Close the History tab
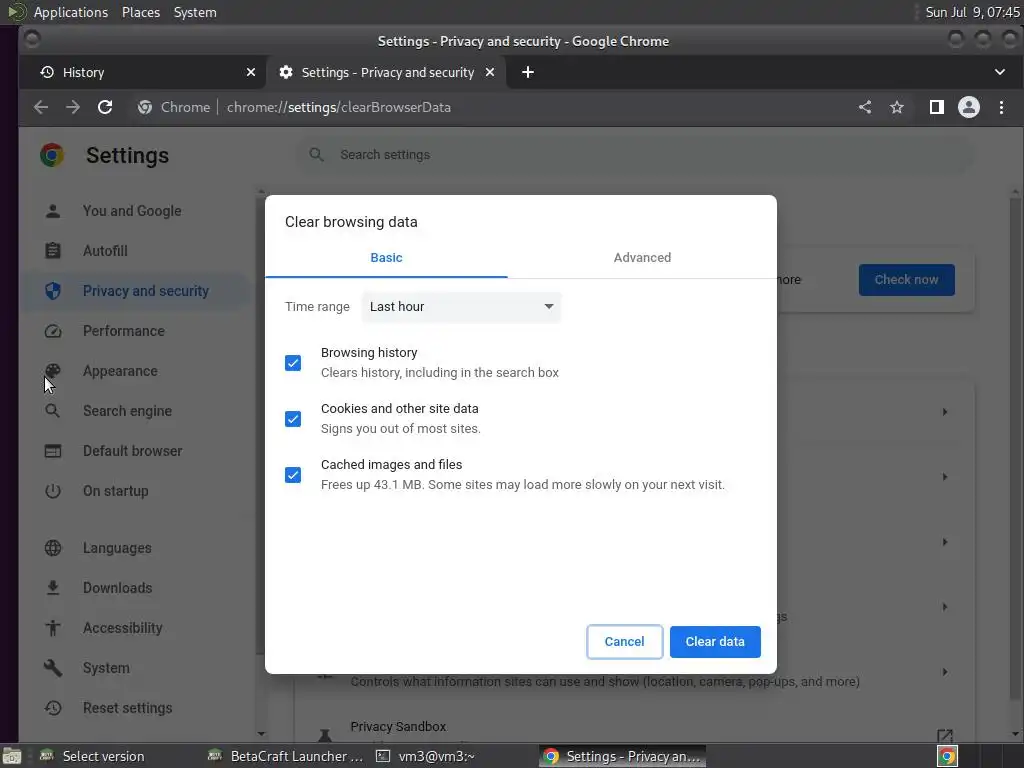The image size is (1024, 768). (251, 72)
